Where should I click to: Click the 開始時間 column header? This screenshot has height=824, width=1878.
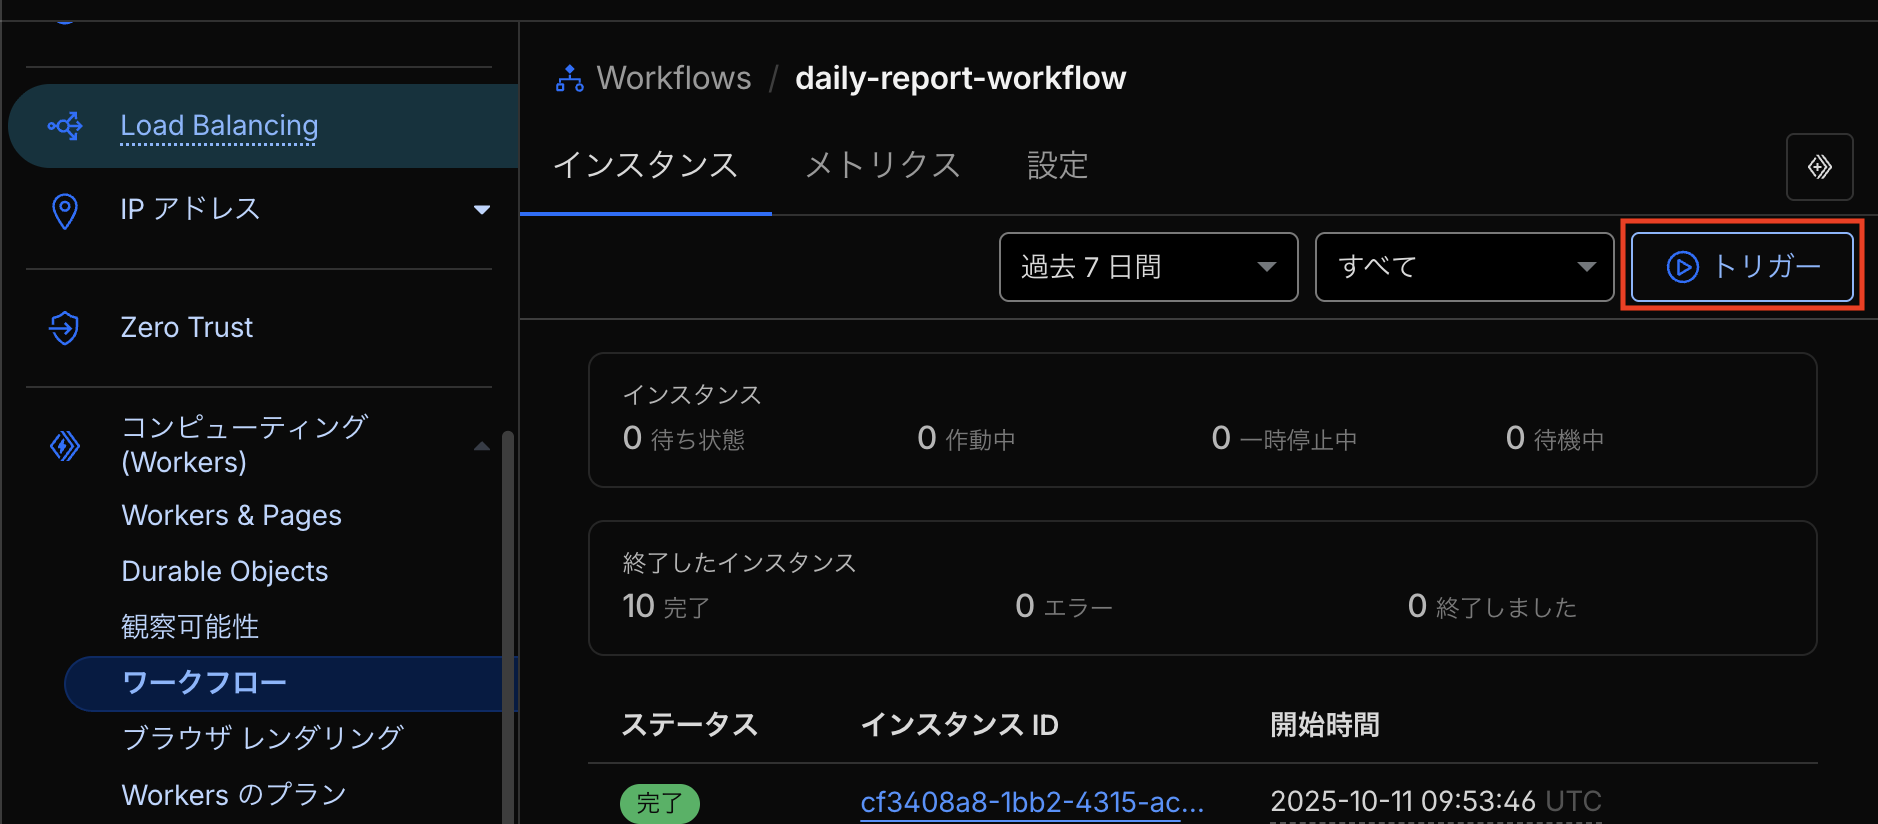click(x=1325, y=725)
